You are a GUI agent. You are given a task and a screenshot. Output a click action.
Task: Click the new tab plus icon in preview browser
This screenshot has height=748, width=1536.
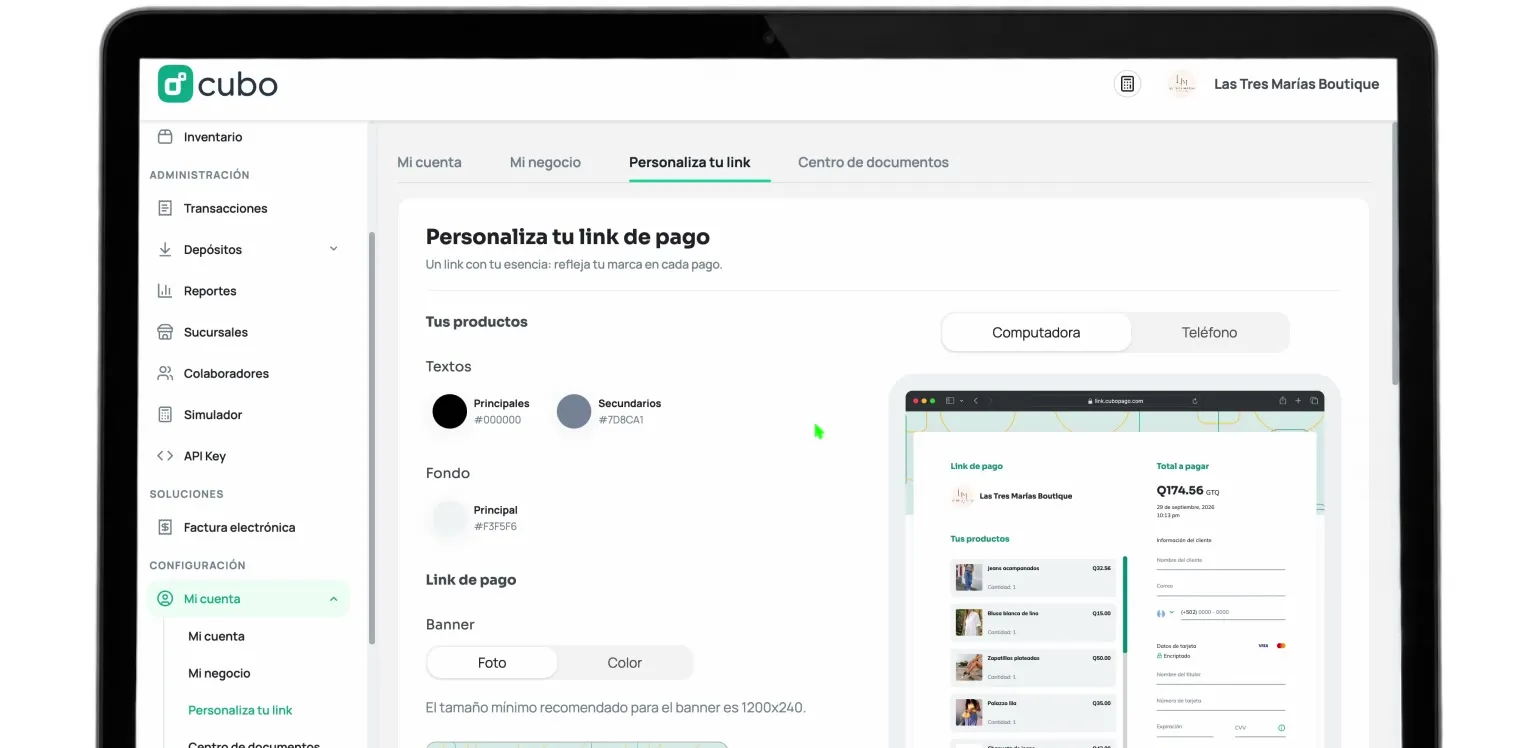pyautogui.click(x=1299, y=401)
